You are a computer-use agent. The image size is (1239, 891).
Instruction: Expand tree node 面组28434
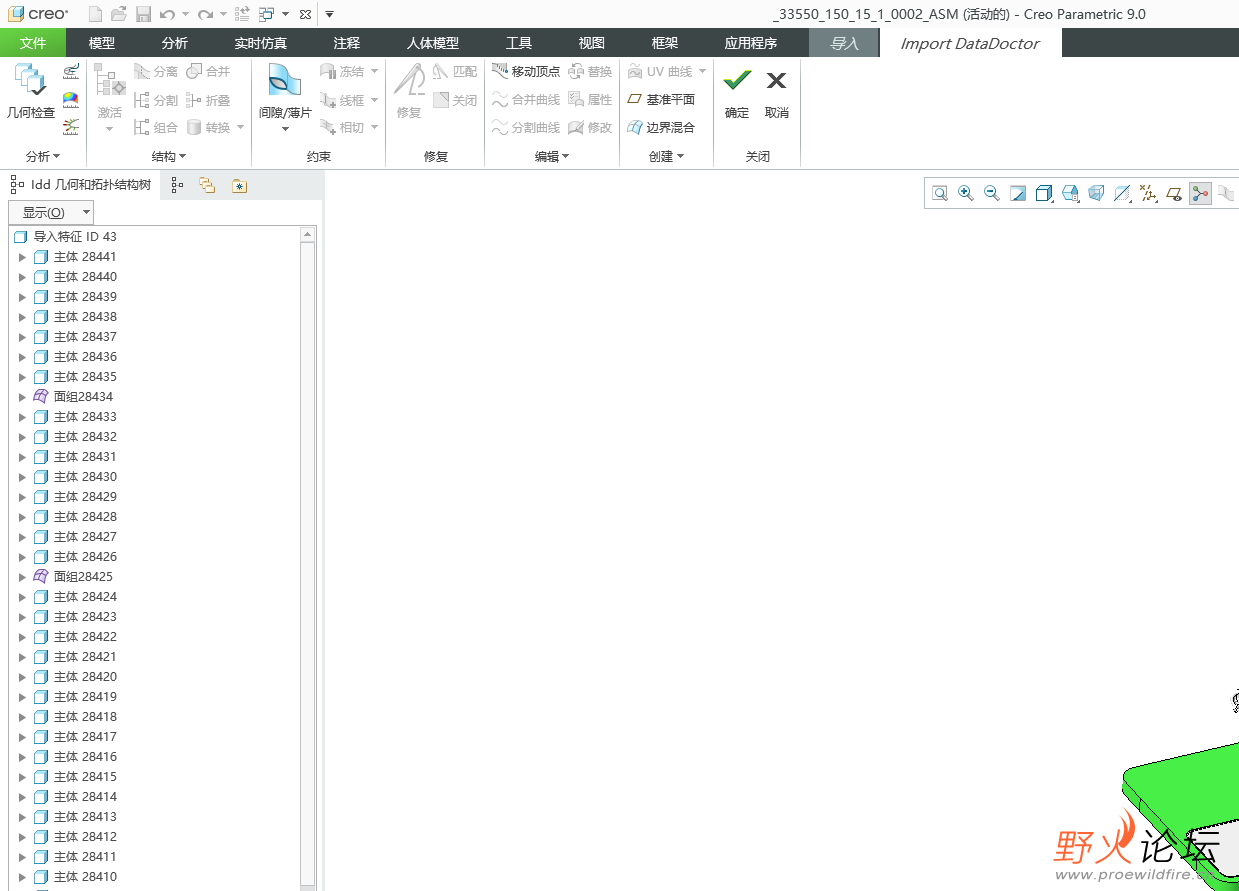point(23,397)
